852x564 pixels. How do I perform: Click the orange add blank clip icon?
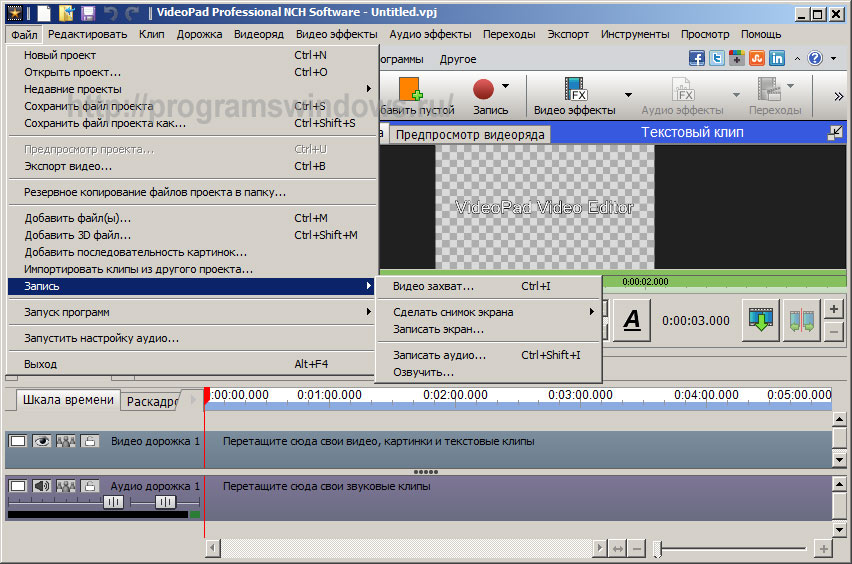click(x=410, y=89)
